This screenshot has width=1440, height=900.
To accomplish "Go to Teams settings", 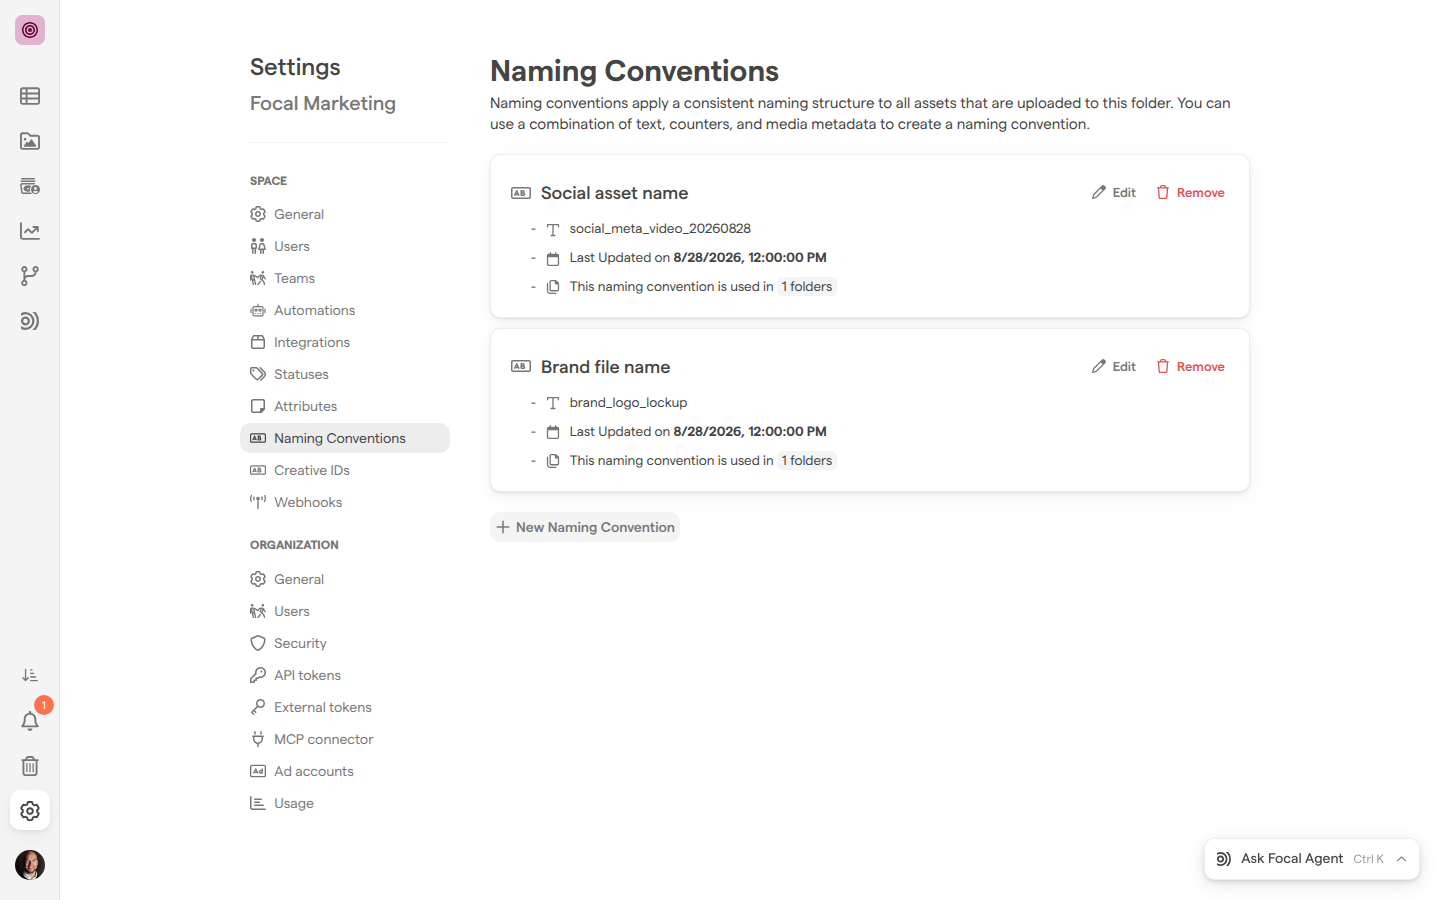I will click(345, 278).
